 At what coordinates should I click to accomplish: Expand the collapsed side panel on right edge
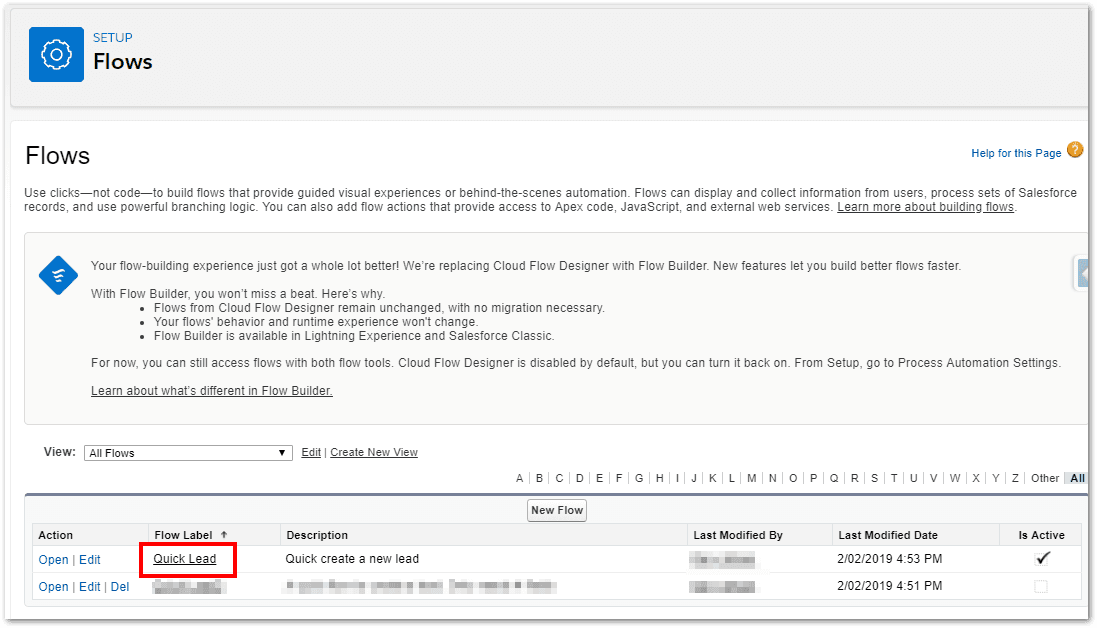click(1081, 272)
